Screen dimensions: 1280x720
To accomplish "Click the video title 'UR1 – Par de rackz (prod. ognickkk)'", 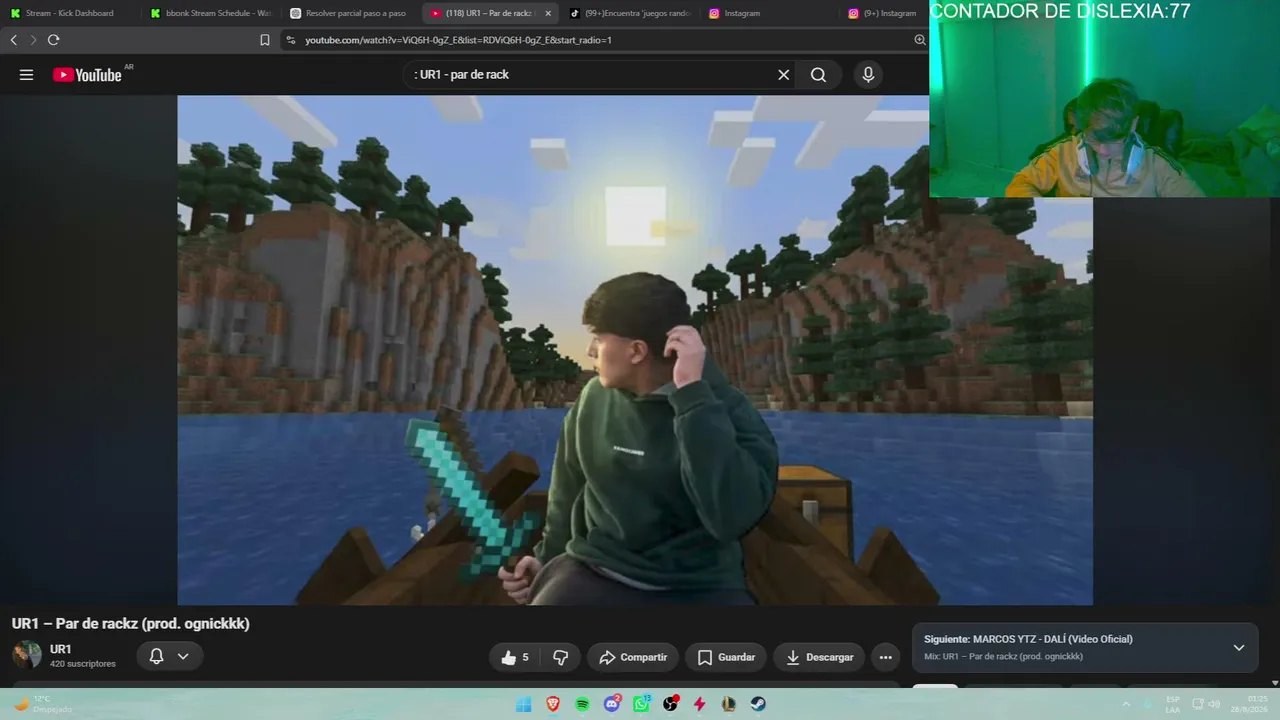I will click(131, 624).
